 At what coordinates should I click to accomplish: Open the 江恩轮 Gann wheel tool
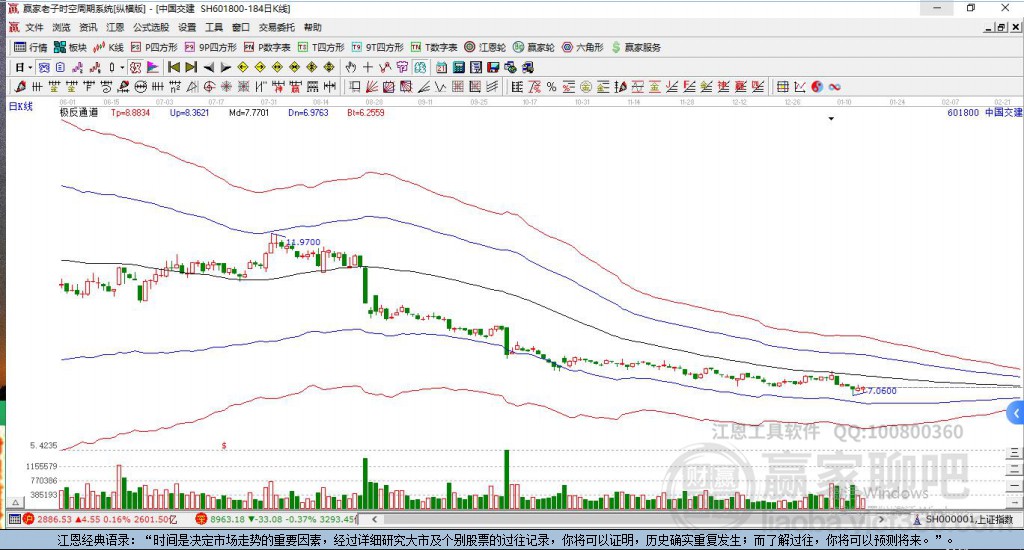point(485,48)
